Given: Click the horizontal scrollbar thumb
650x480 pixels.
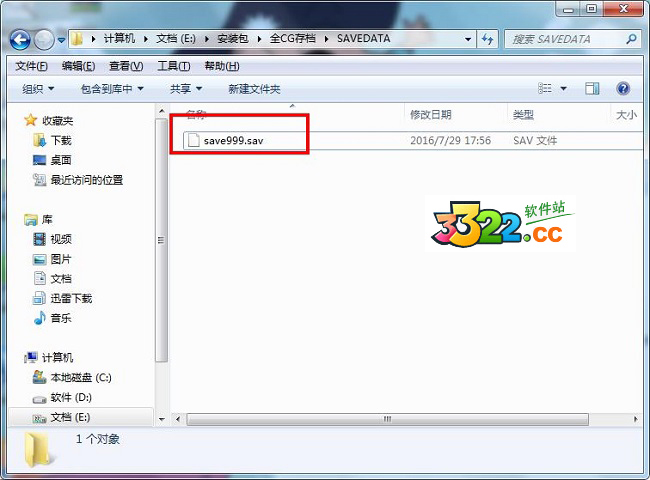Looking at the screenshot, I should [387, 419].
